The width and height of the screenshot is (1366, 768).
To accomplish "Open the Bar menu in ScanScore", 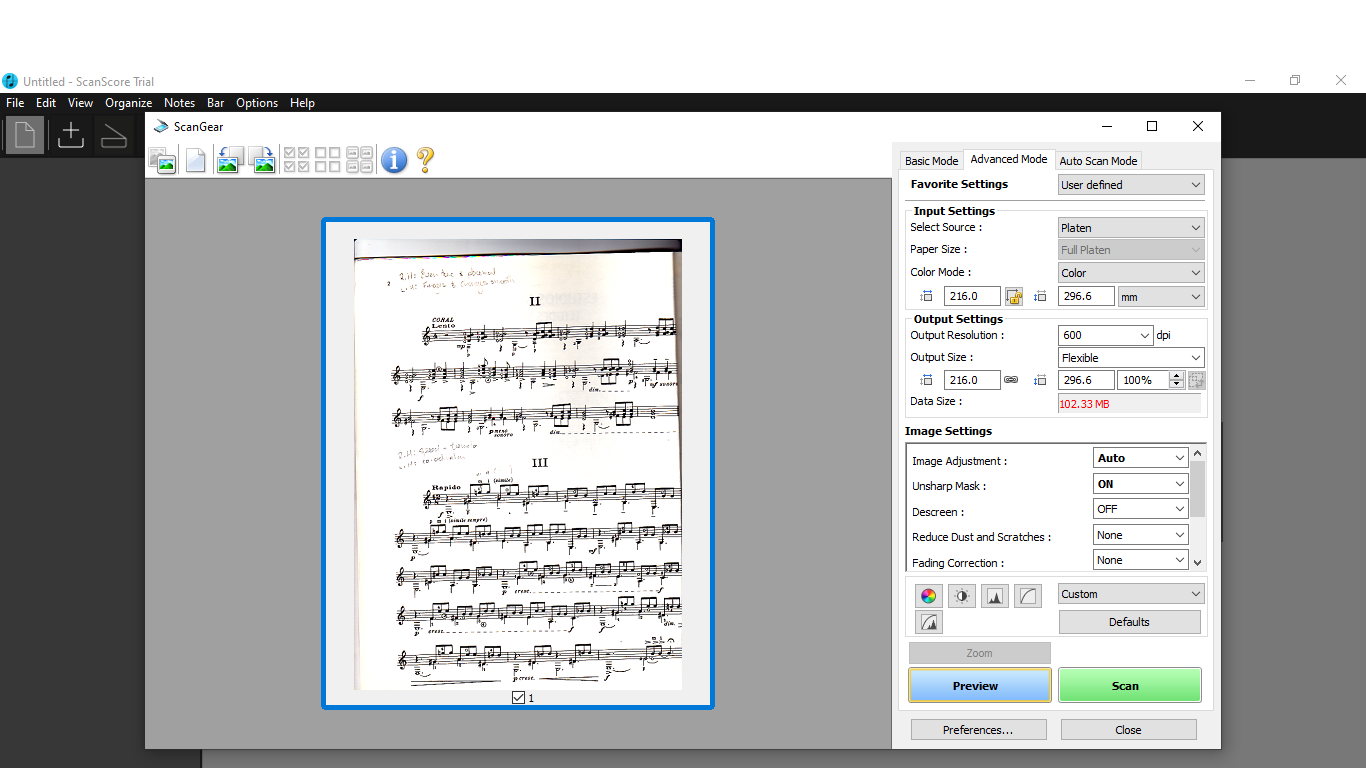I will pos(216,103).
